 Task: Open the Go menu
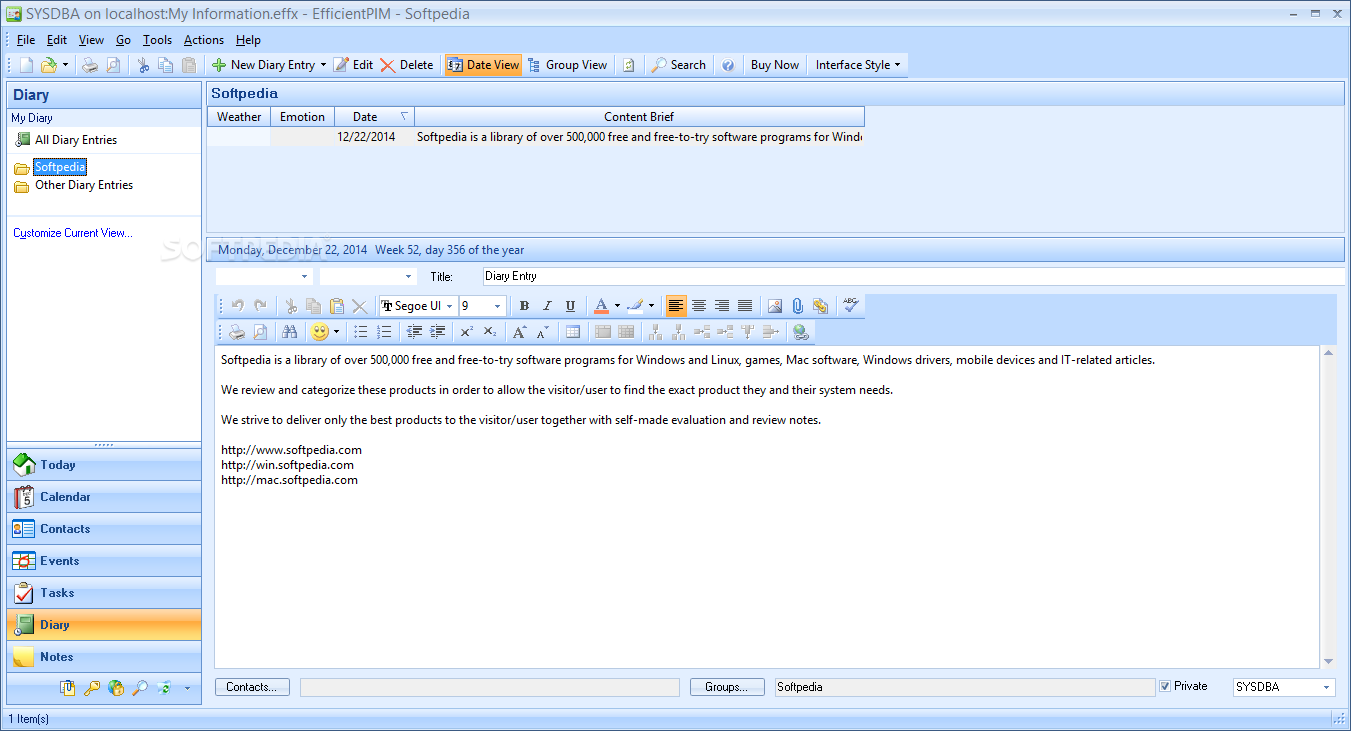click(123, 40)
